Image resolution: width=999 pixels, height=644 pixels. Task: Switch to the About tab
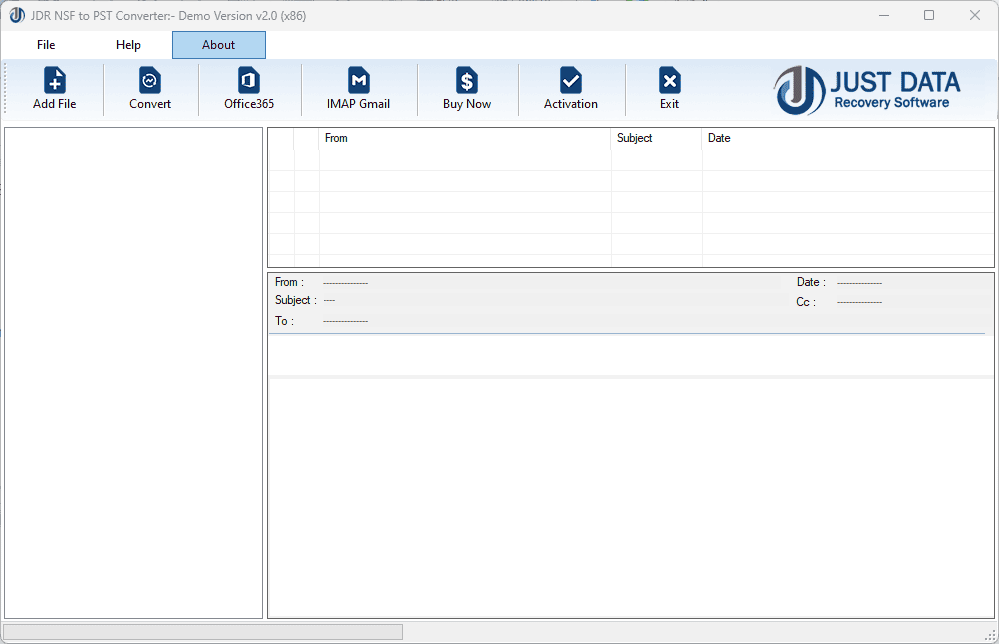click(x=218, y=44)
